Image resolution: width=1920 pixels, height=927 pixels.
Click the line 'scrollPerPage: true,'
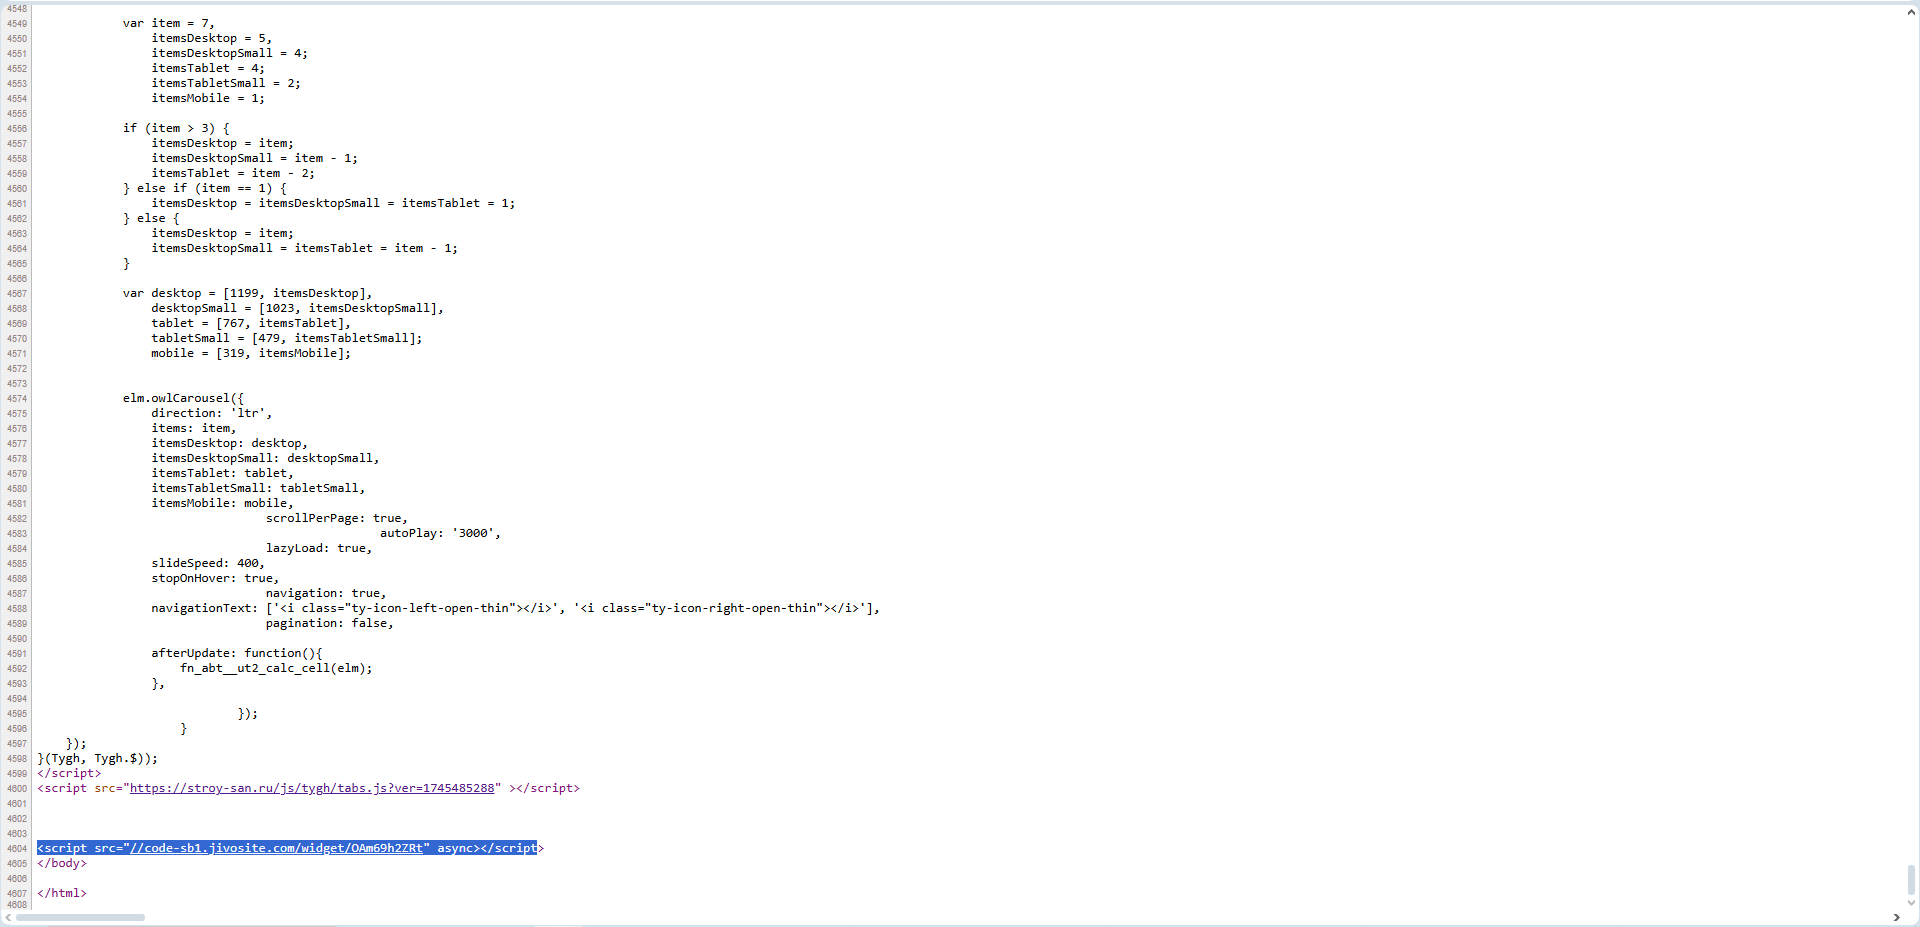(x=337, y=518)
